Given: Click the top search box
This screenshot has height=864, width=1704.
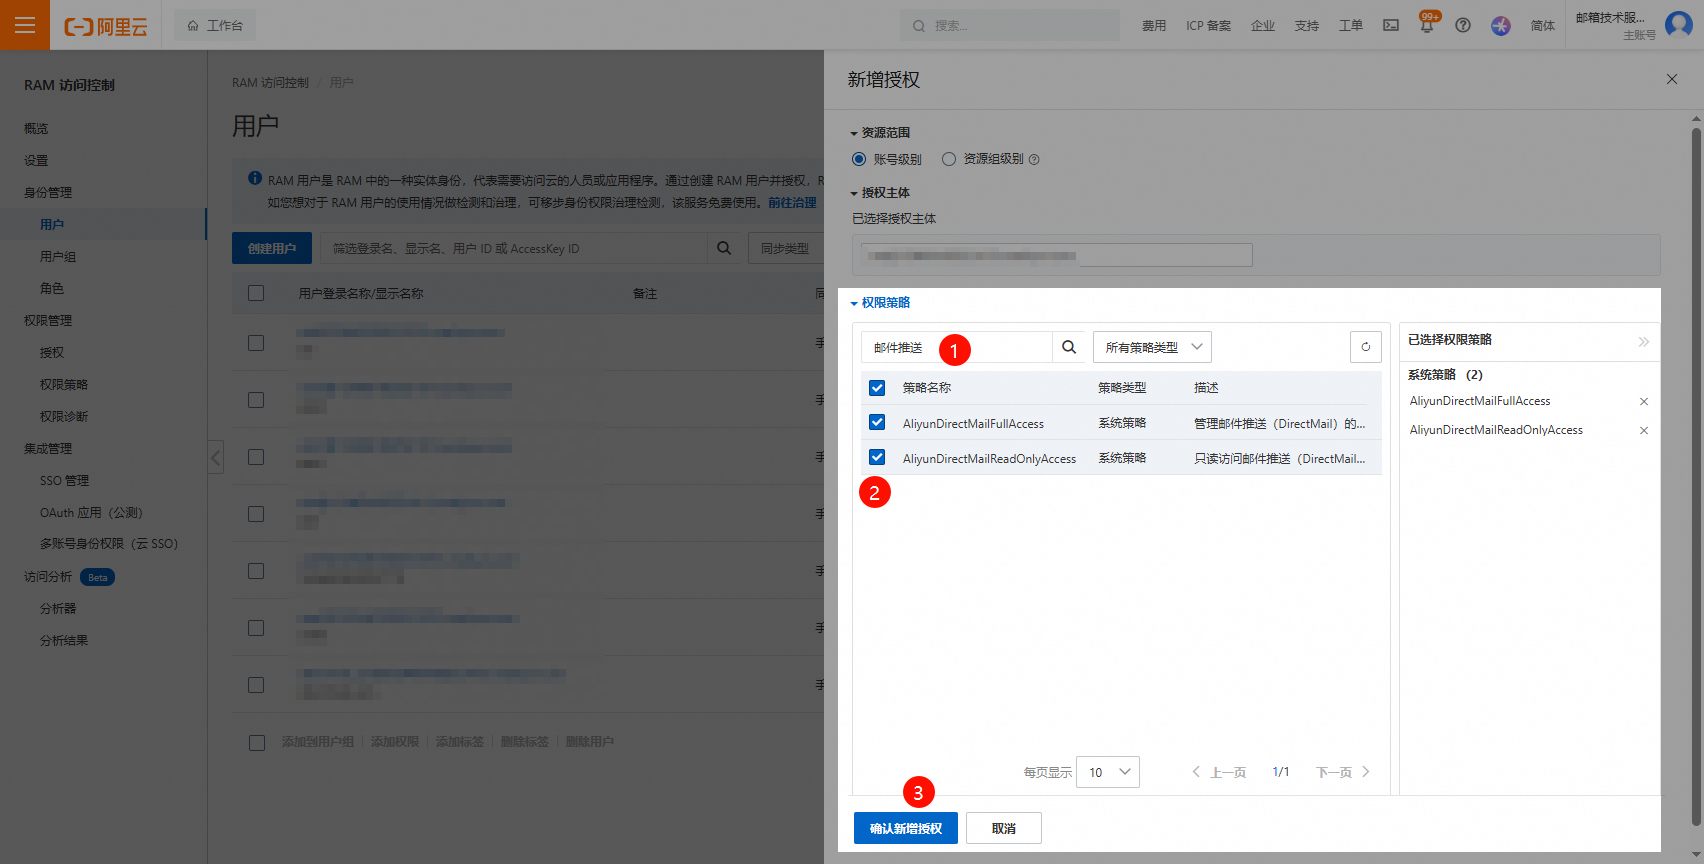Looking at the screenshot, I should click(1010, 26).
